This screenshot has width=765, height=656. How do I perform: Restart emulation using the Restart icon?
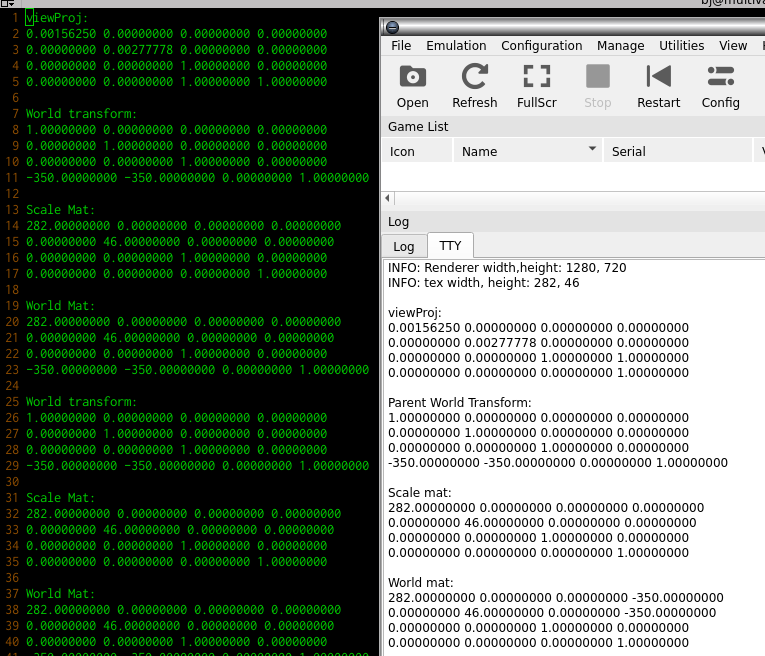coord(658,78)
